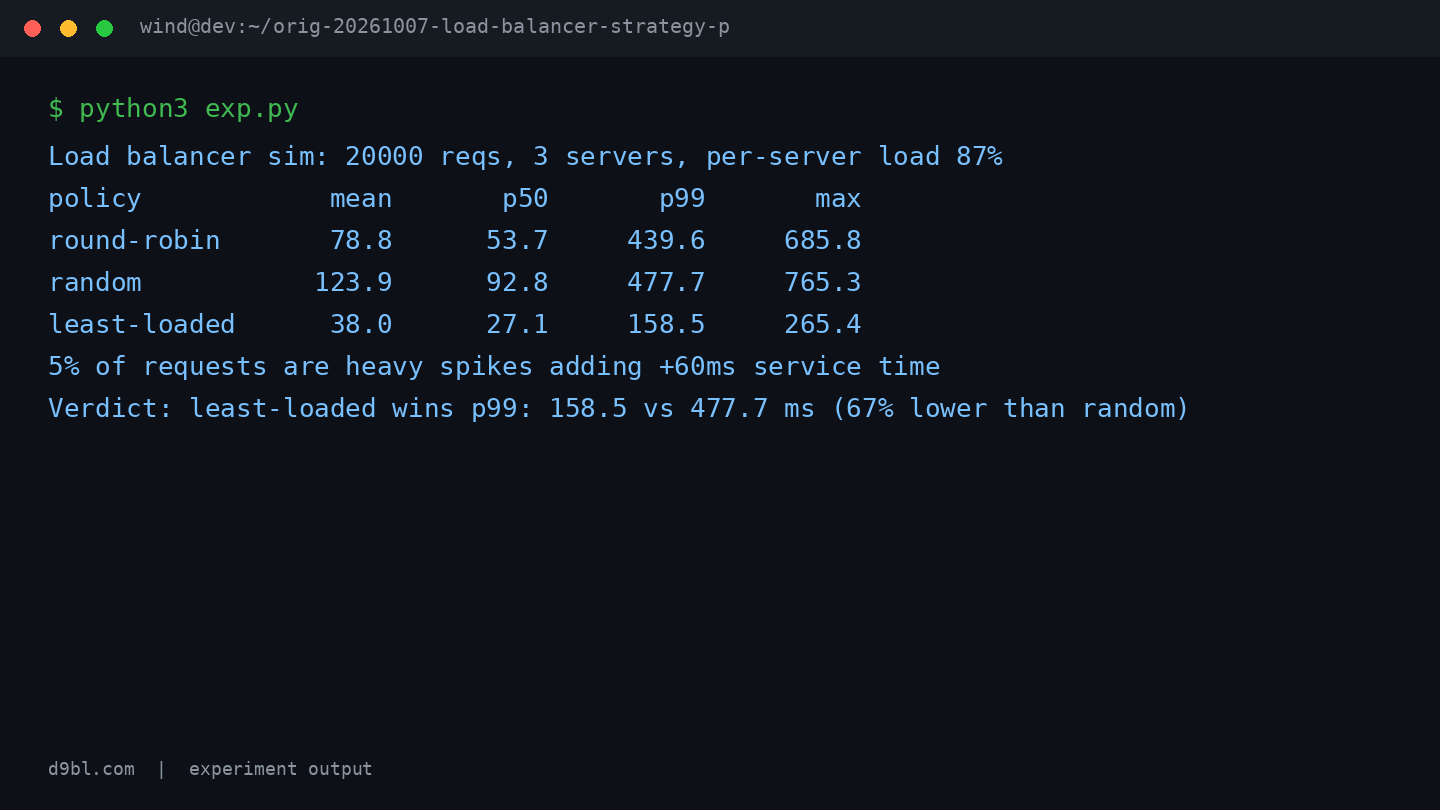Click the heavy spikes description line
Screen dimensions: 1440x810
[x=494, y=367]
